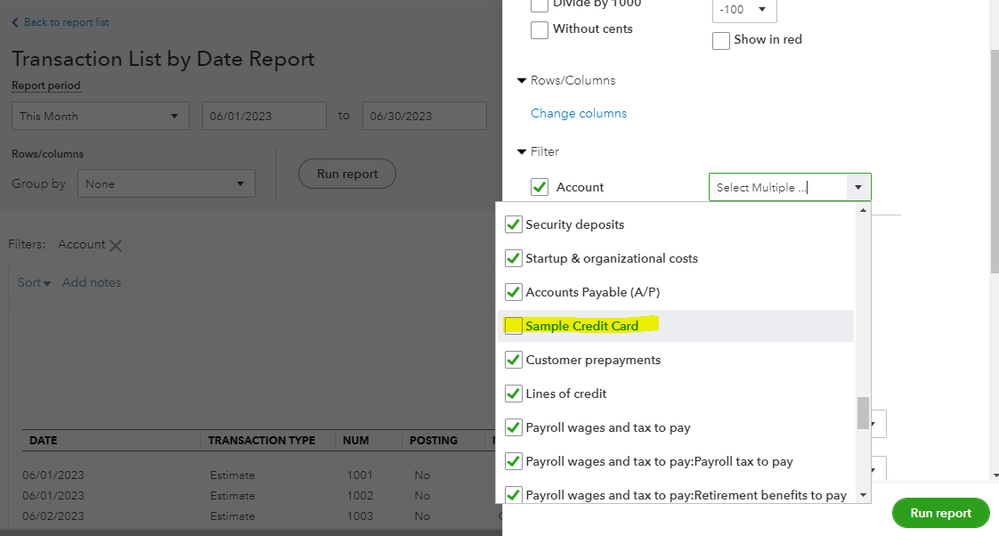Click the POSTING column header
Image resolution: width=999 pixels, height=536 pixels.
[433, 440]
